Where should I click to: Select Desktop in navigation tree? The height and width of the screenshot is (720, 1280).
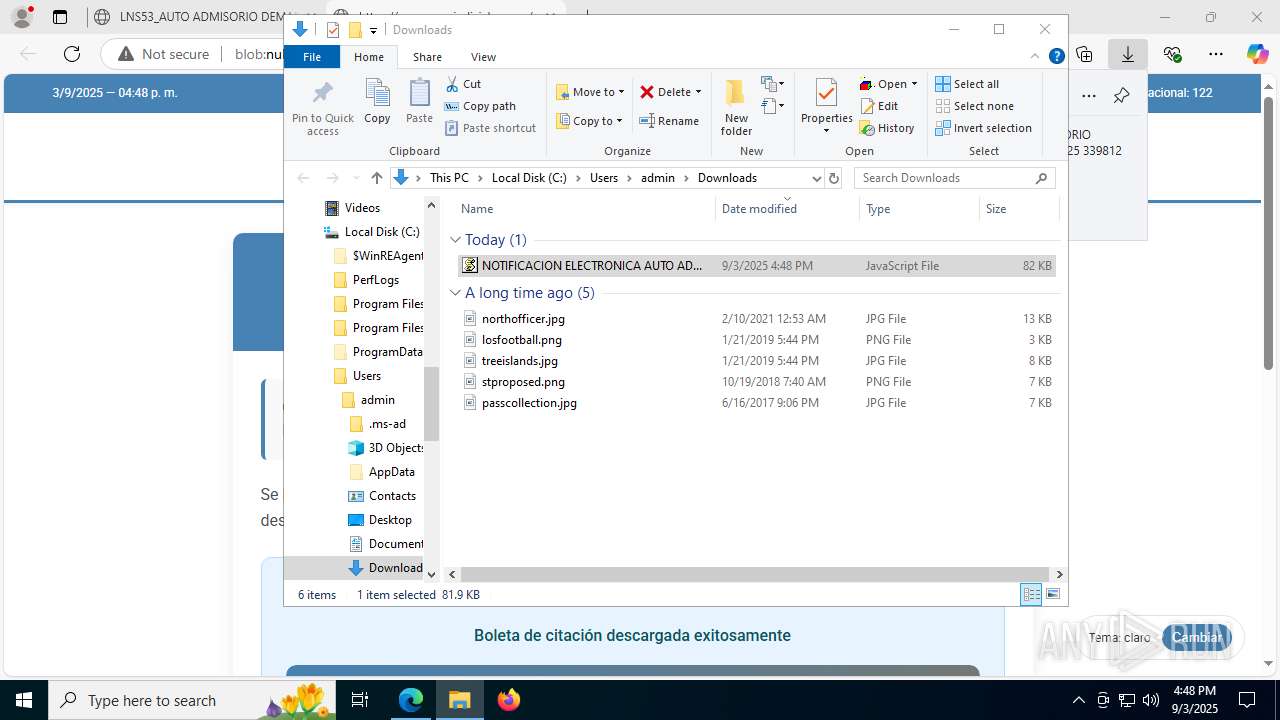pos(390,520)
